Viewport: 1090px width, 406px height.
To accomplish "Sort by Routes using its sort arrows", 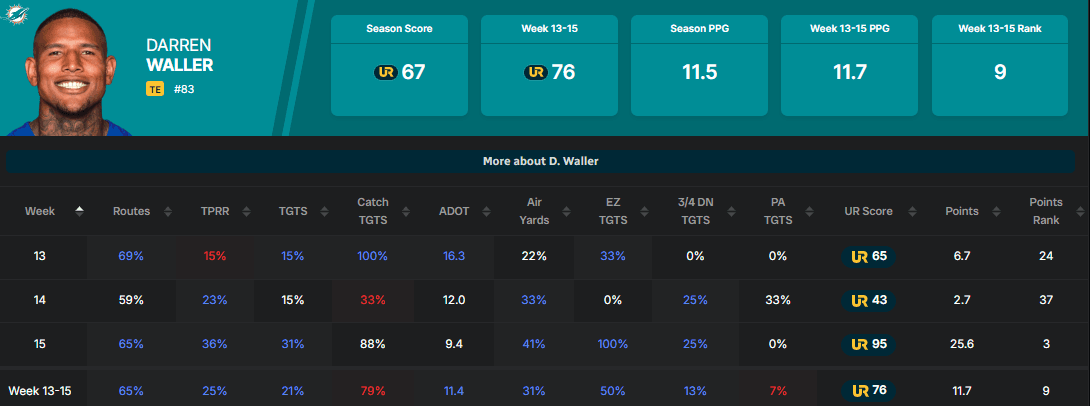I will point(167,211).
